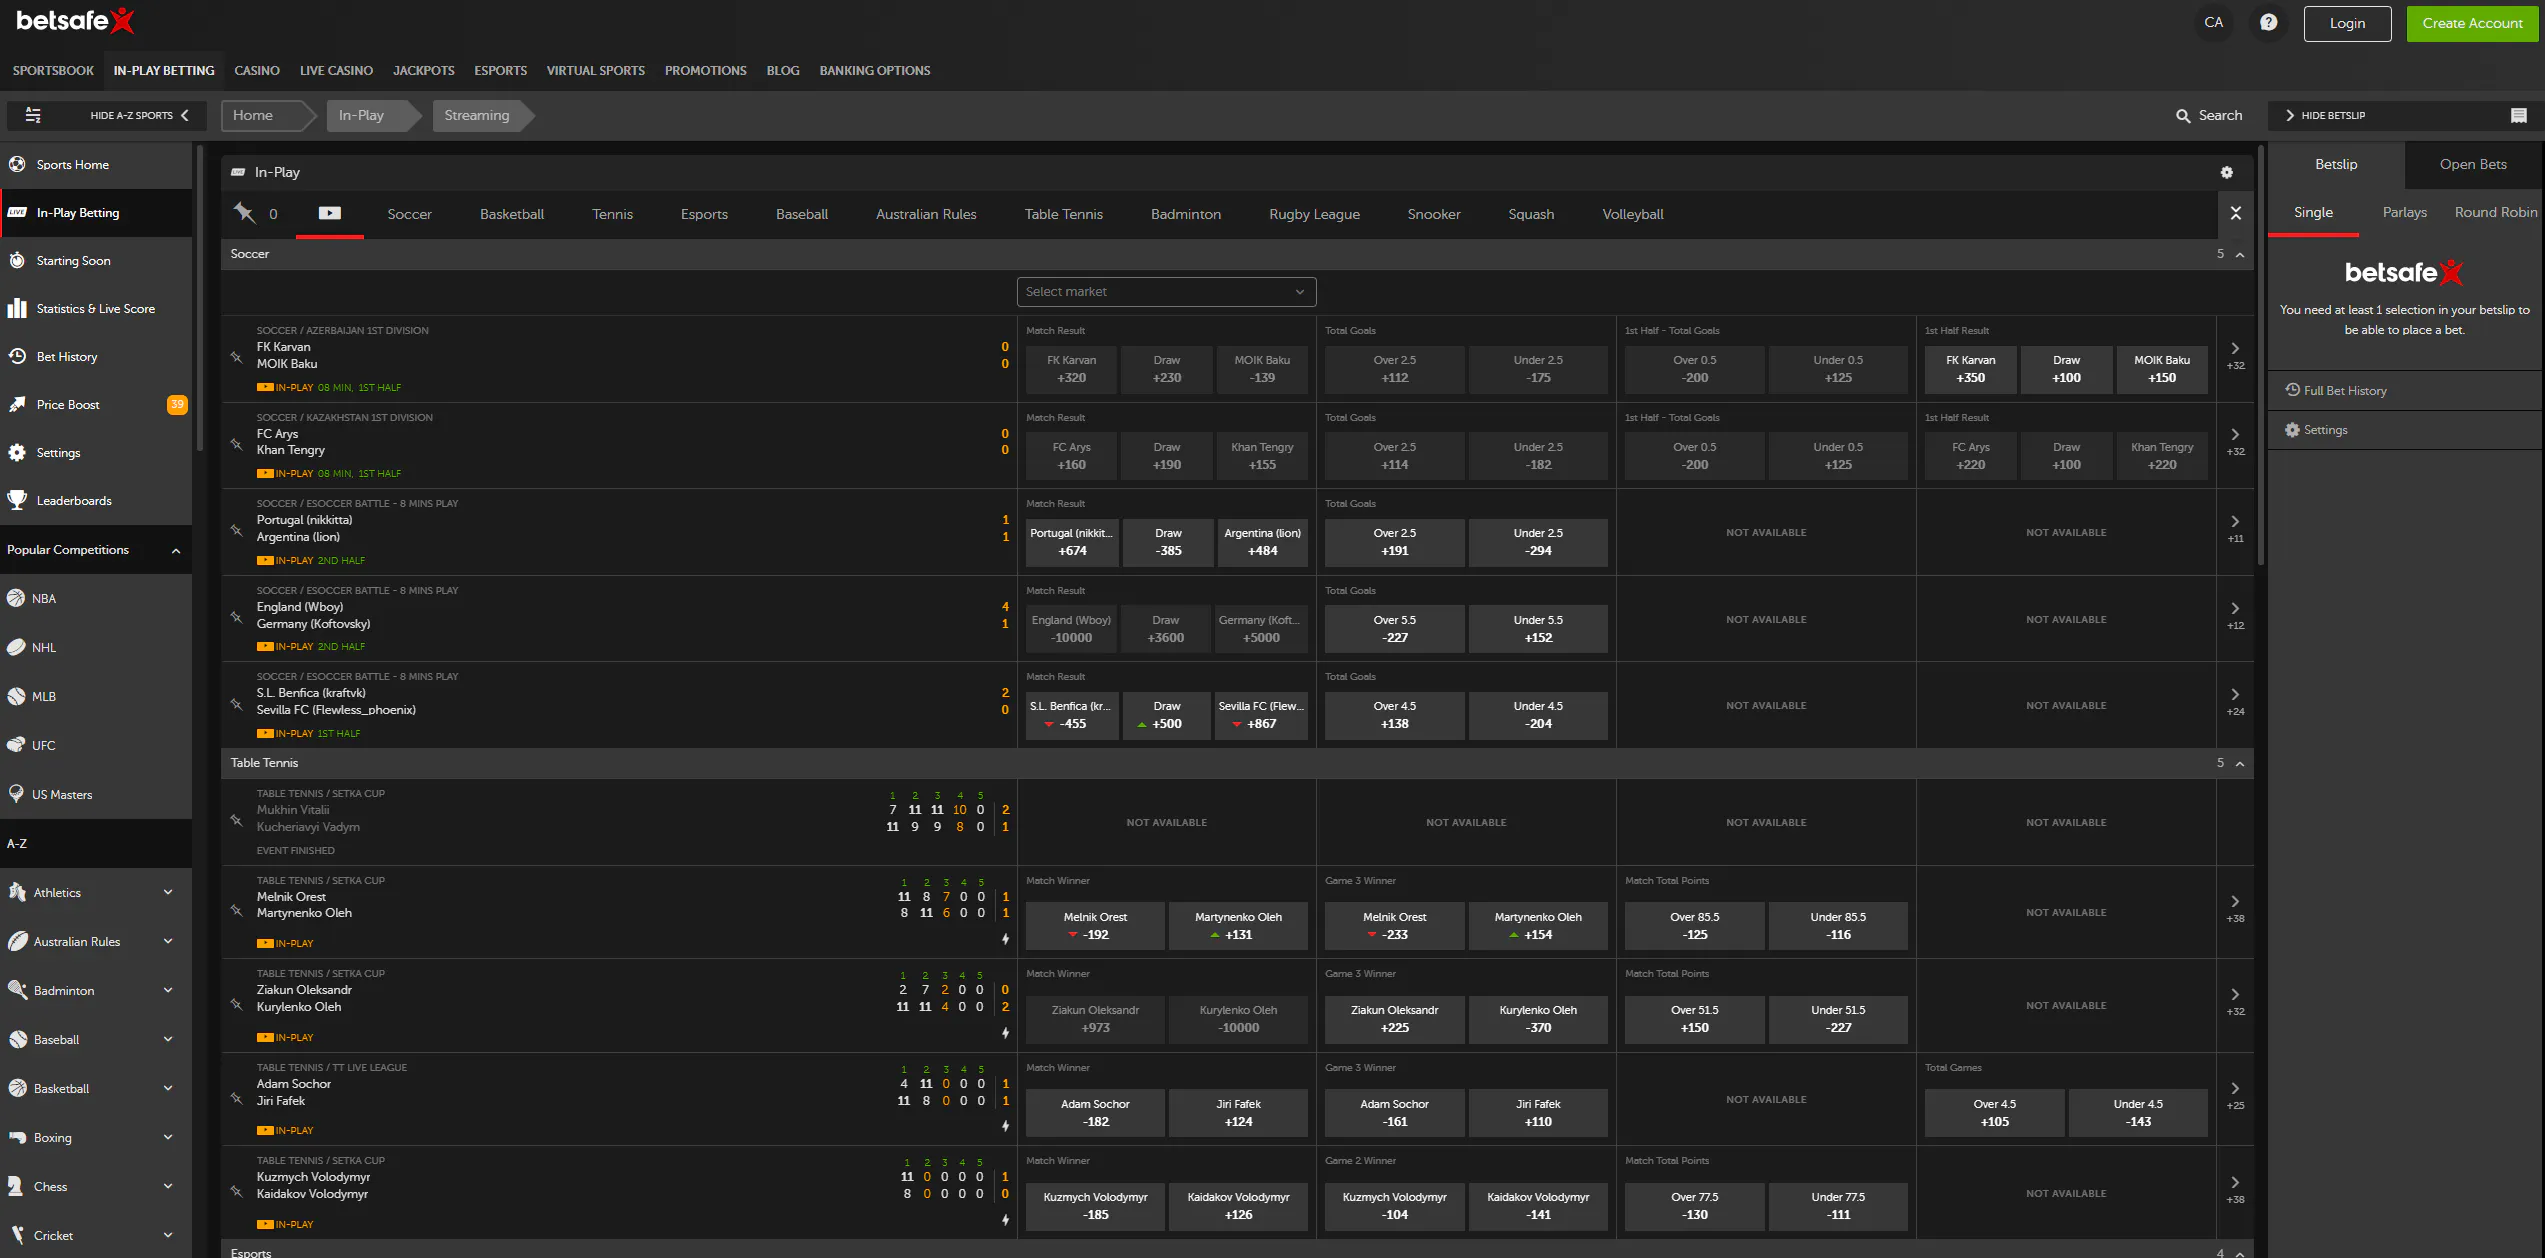2545x1258 pixels.
Task: Open the LIVE CASINO menu item
Action: pyautogui.click(x=336, y=71)
